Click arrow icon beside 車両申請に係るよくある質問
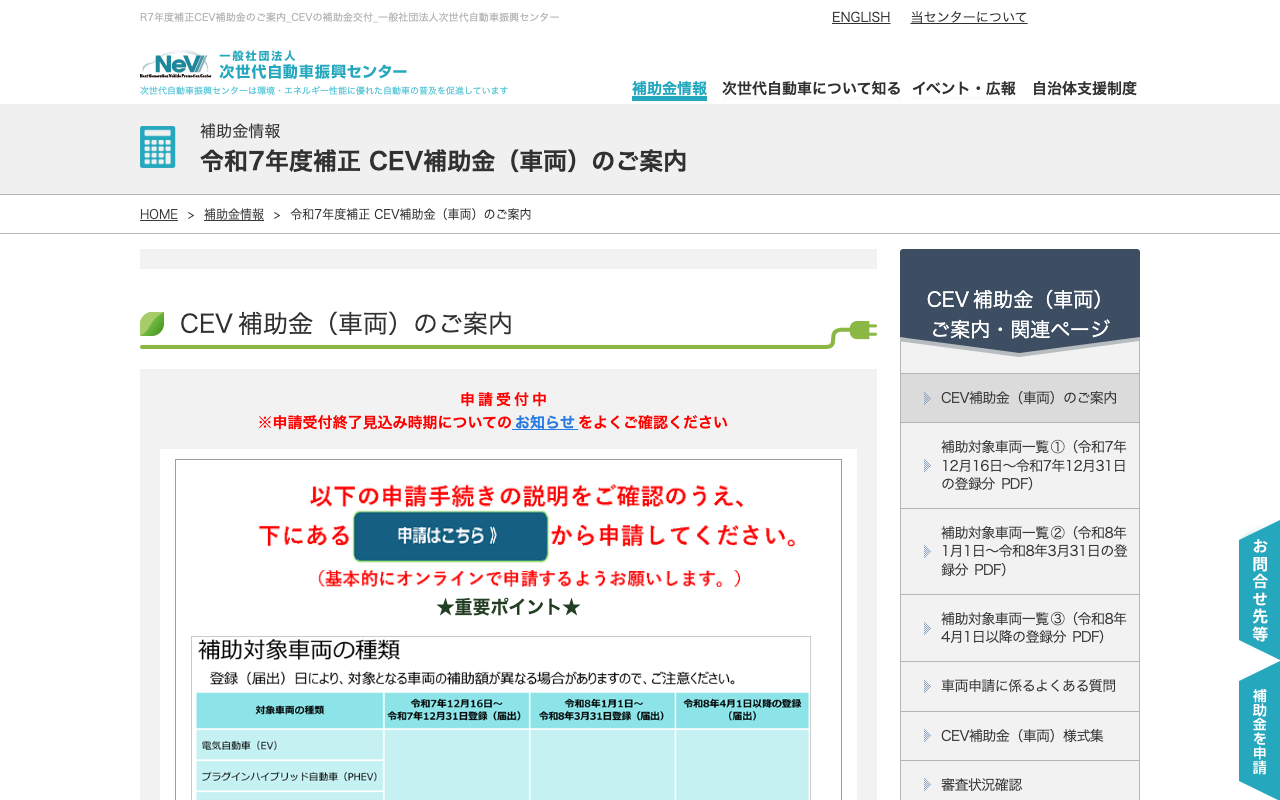Viewport: 1280px width, 800px height. (x=927, y=686)
